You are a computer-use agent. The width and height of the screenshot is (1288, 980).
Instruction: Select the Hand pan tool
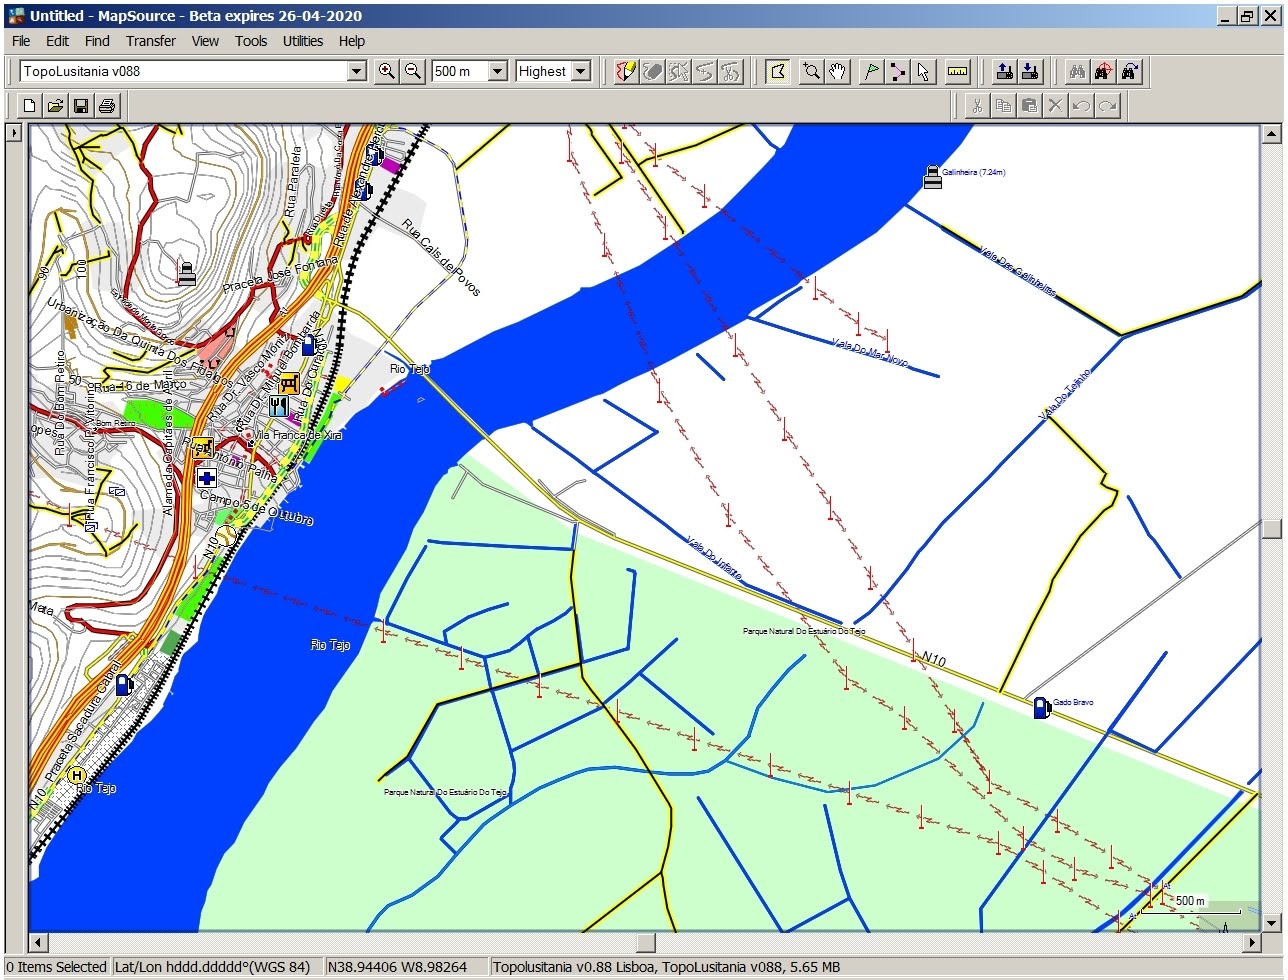tap(837, 71)
